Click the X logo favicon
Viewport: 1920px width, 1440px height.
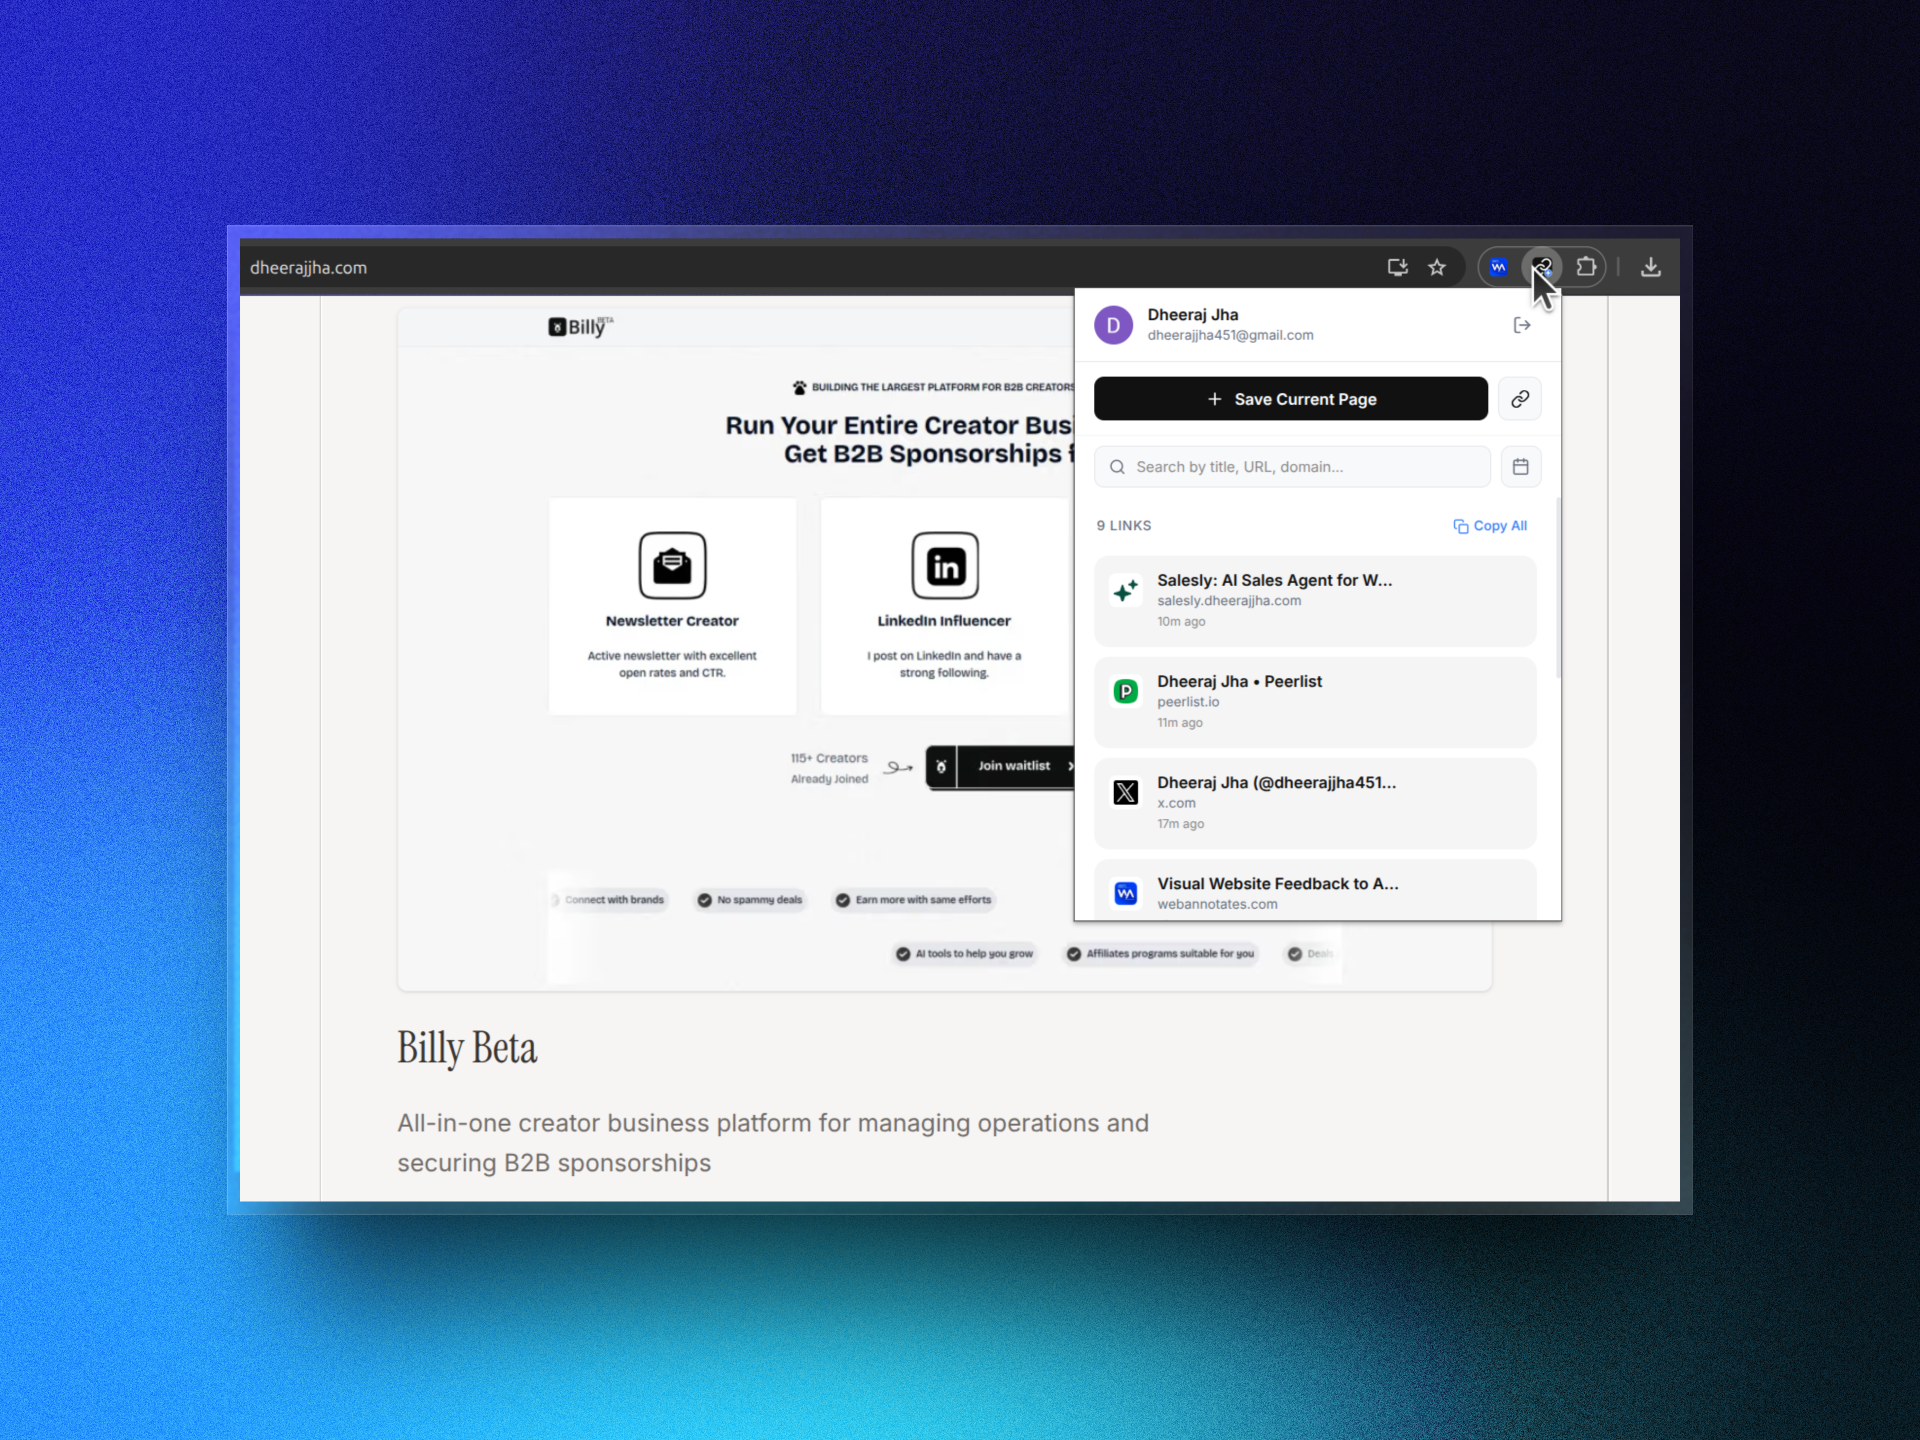coord(1126,792)
